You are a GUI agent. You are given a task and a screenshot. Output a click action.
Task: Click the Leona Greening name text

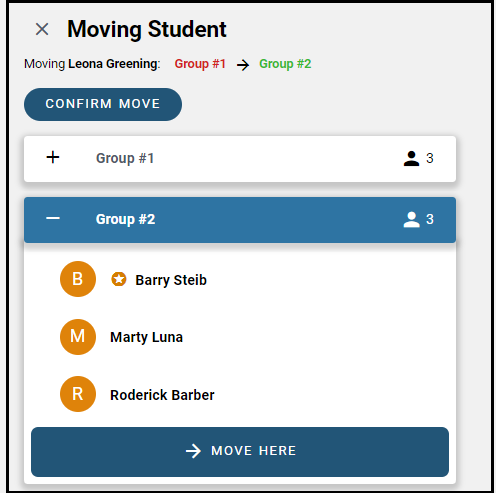[x=114, y=64]
